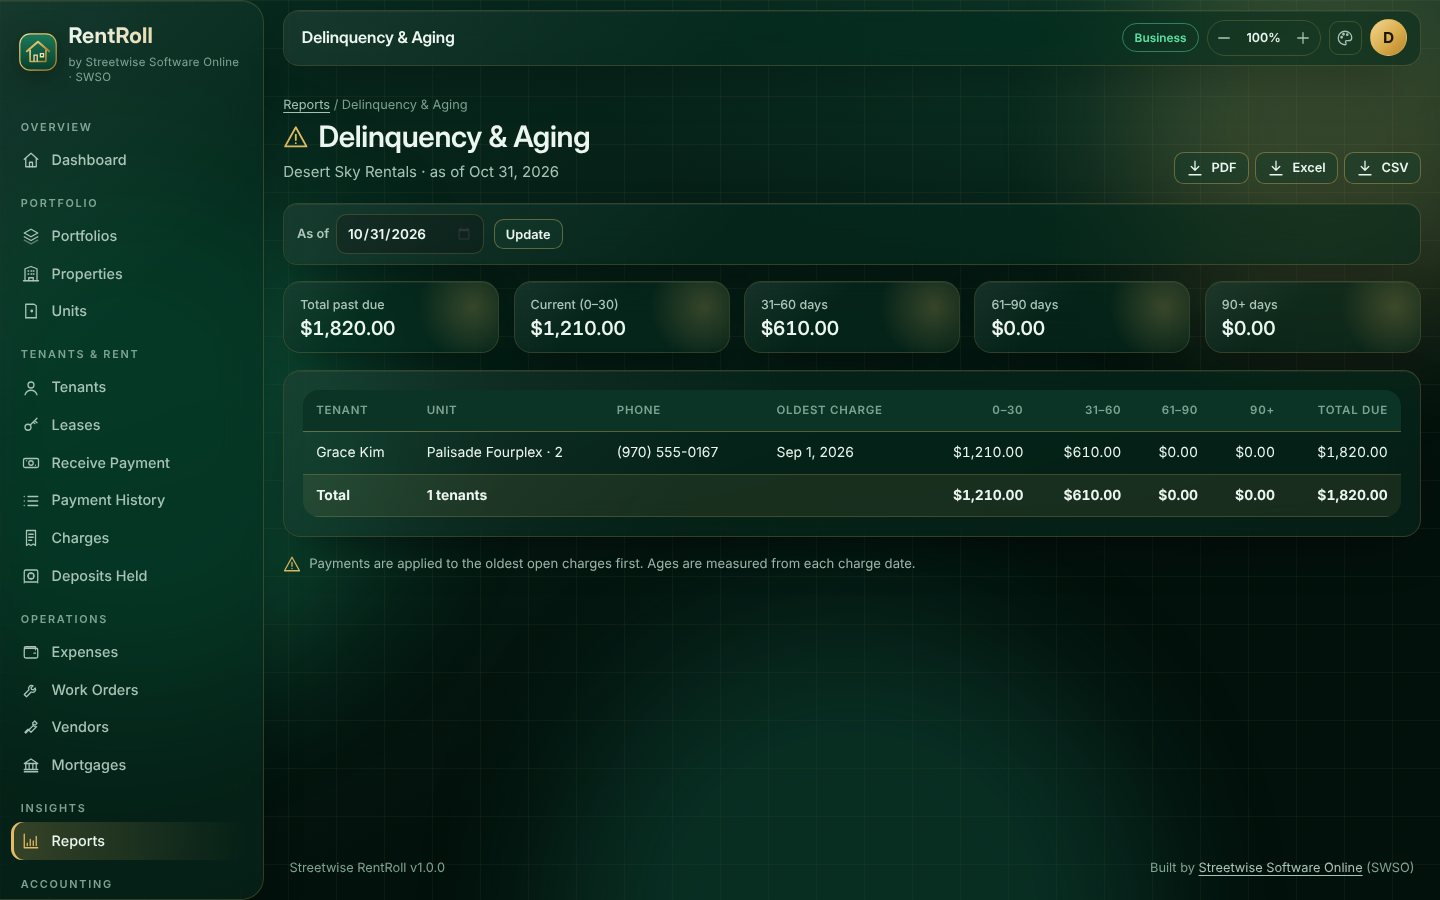Viewport: 1440px width, 900px height.
Task: Click the Expenses wallet icon
Action: [x=31, y=652]
